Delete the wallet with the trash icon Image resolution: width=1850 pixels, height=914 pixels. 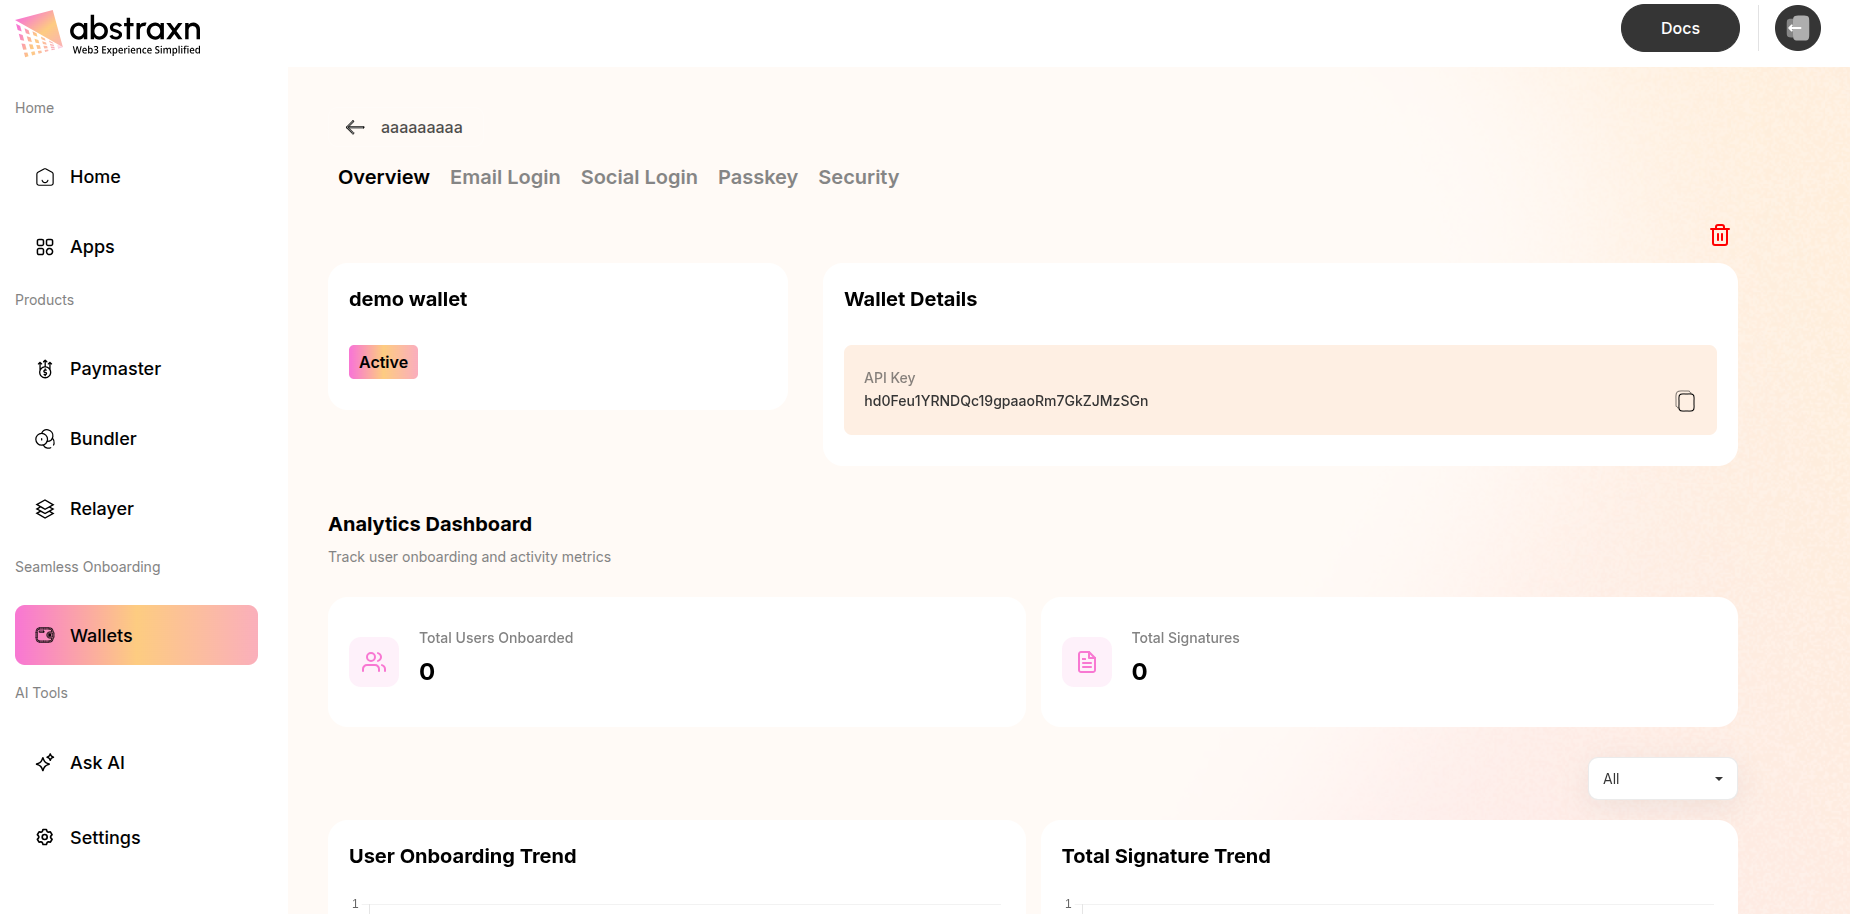(x=1719, y=234)
